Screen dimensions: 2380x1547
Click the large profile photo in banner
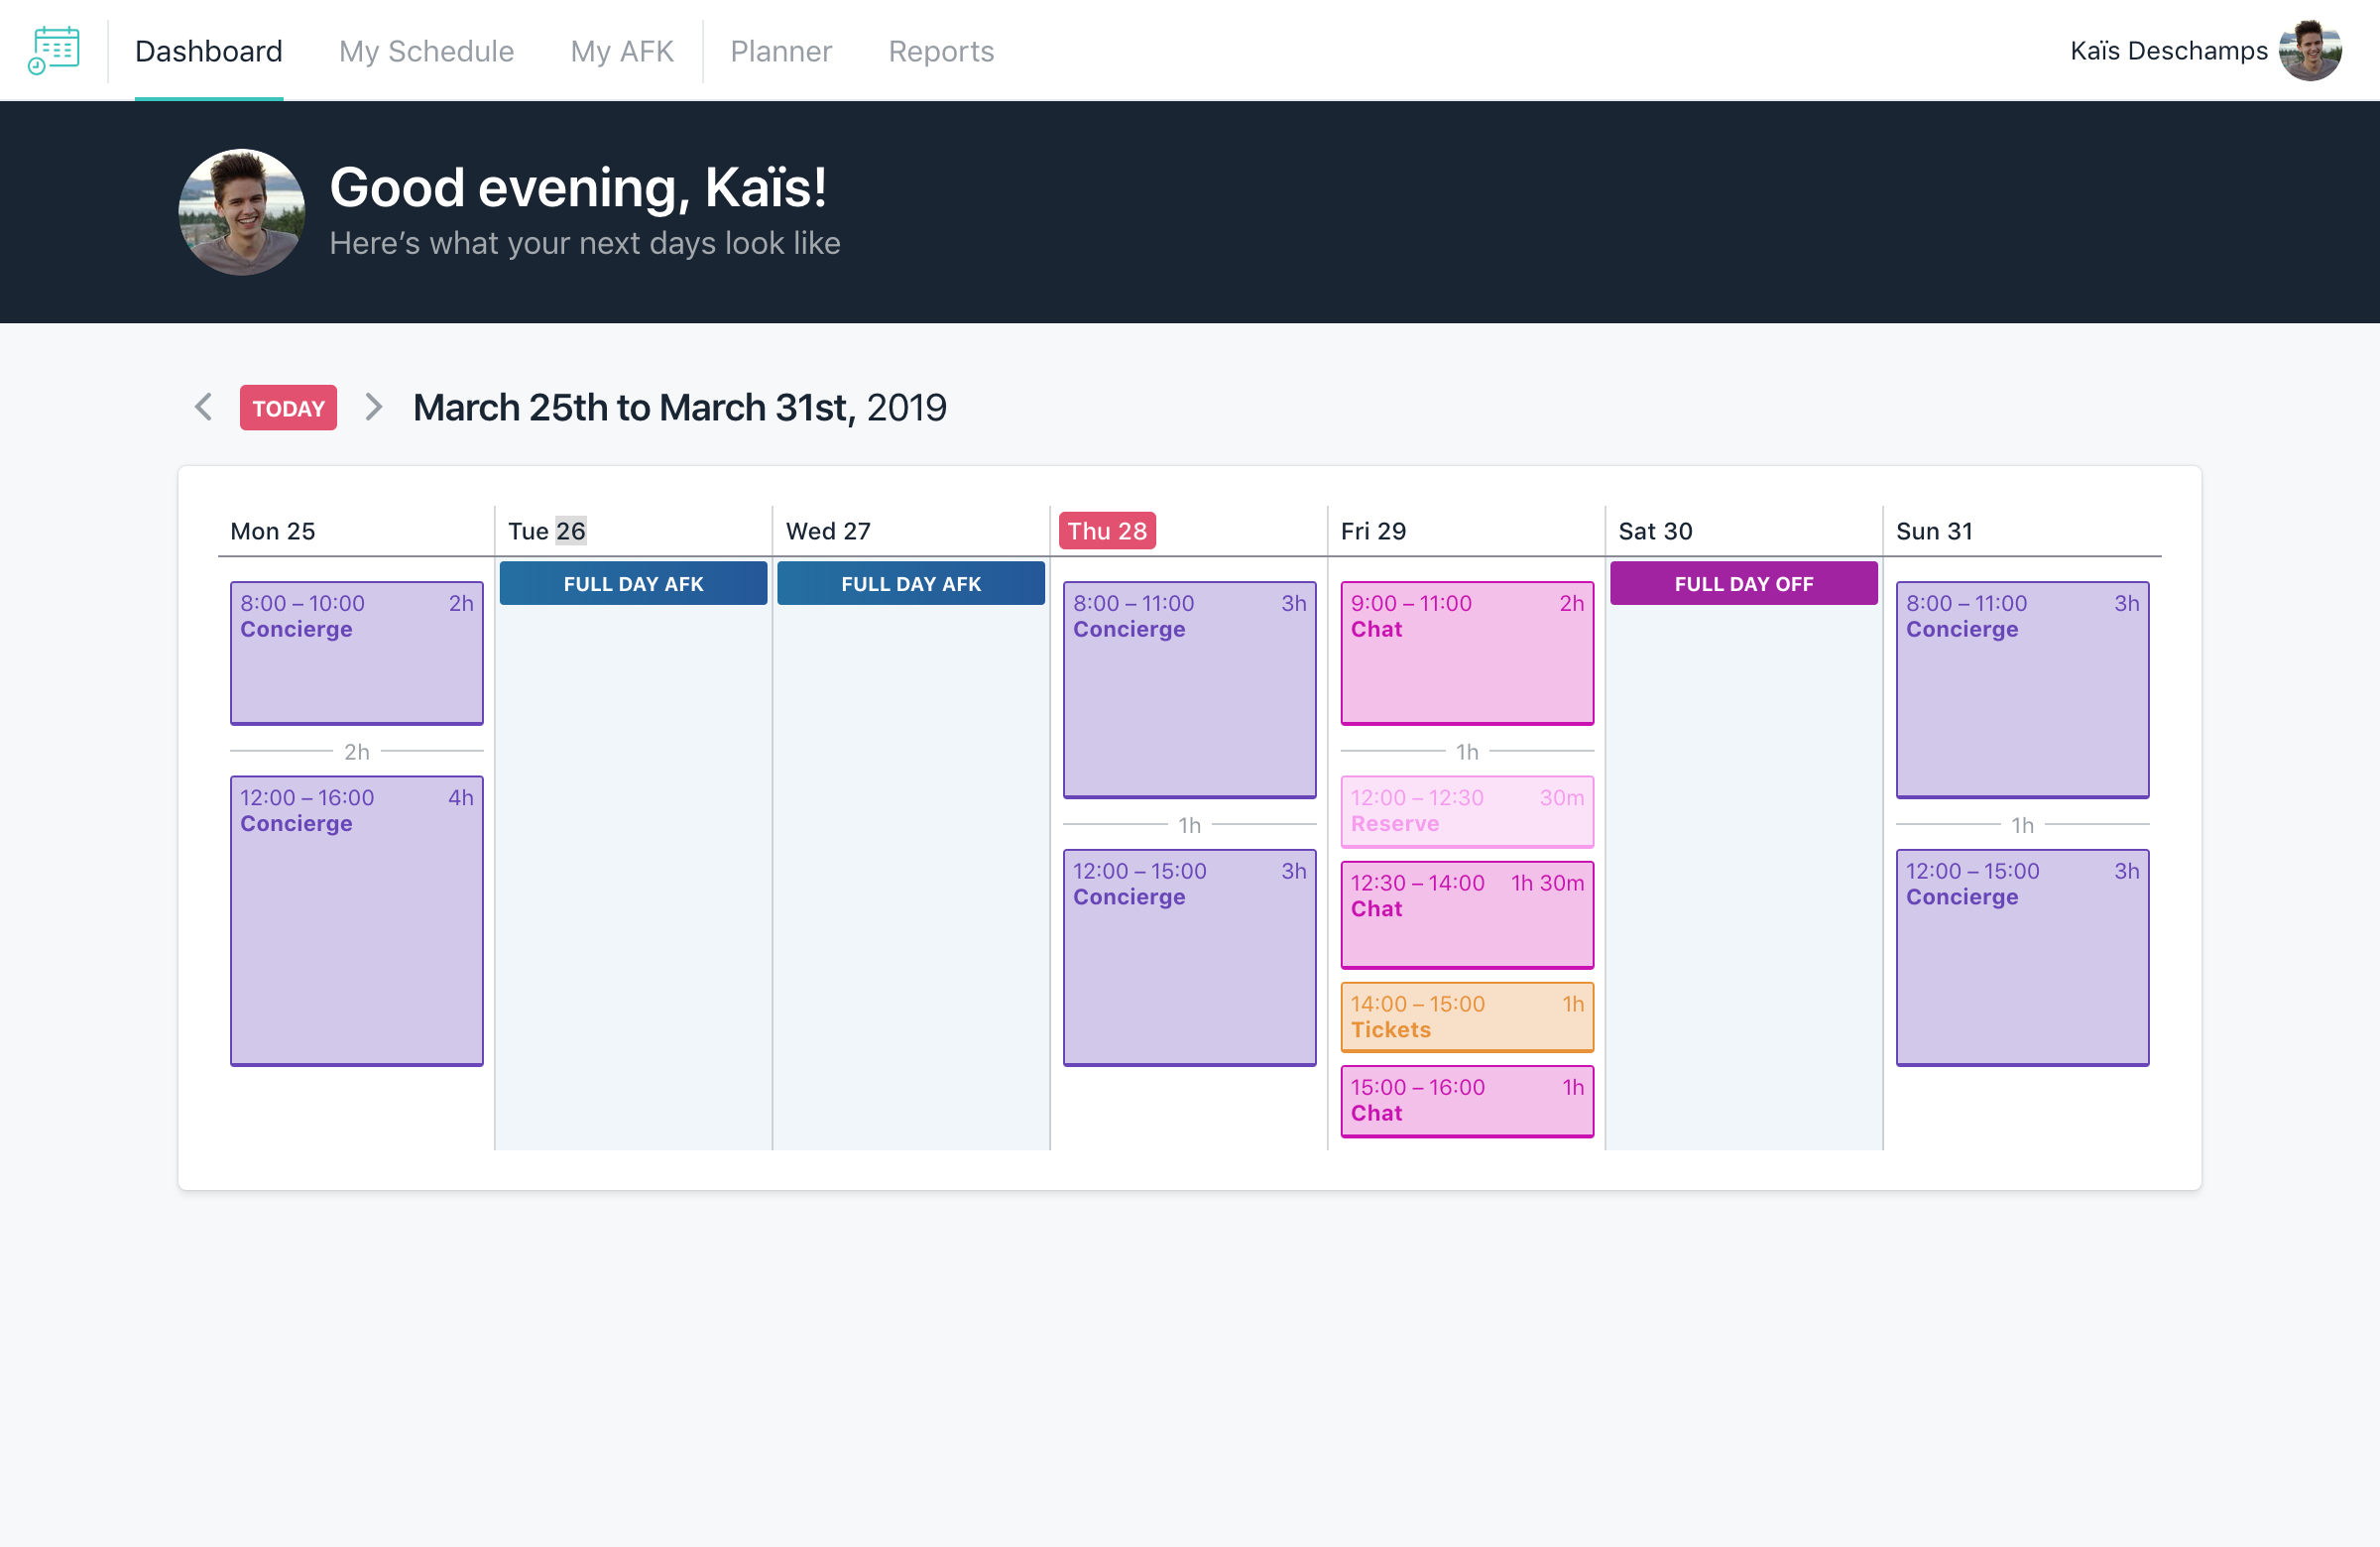(241, 212)
